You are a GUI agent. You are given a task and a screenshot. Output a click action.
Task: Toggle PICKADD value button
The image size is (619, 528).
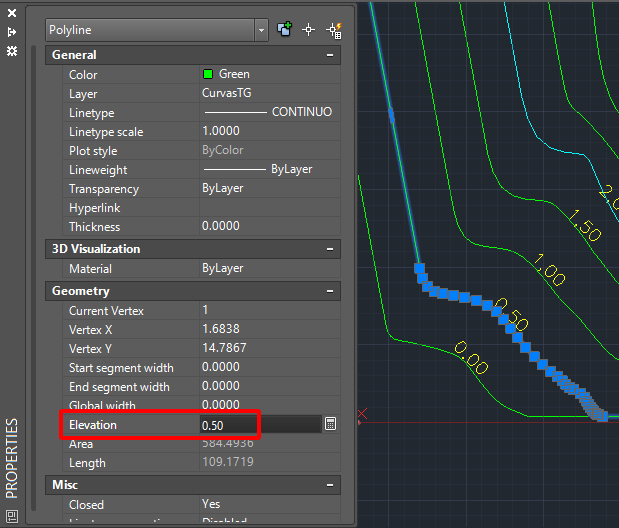click(284, 30)
